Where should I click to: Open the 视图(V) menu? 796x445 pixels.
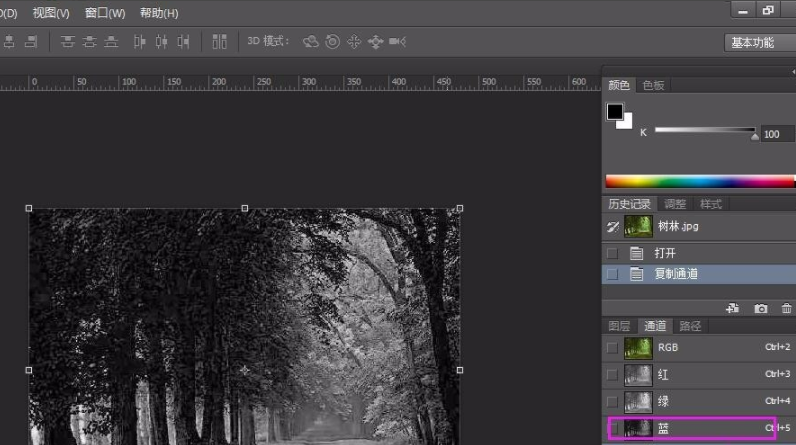click(x=51, y=13)
